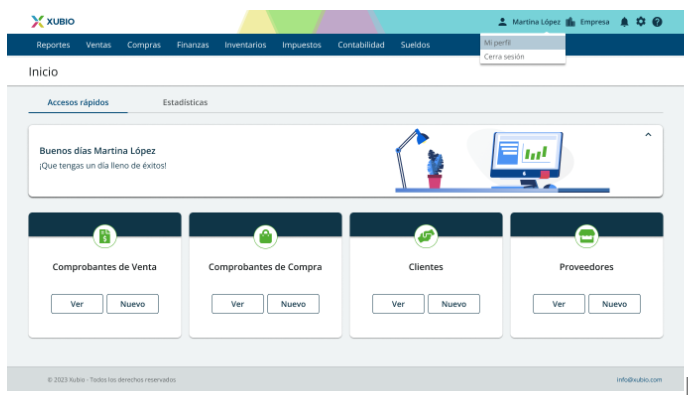The width and height of the screenshot is (690, 398).
Task: Open the Contabilidad menu
Action: [x=361, y=45]
